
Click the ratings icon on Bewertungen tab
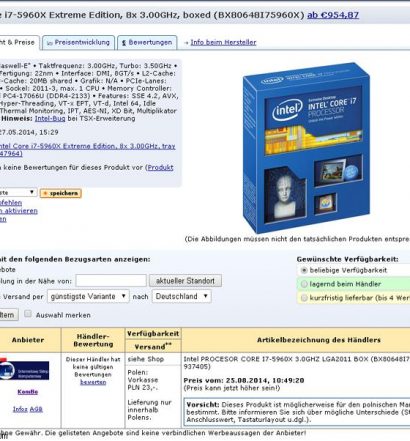[x=124, y=43]
